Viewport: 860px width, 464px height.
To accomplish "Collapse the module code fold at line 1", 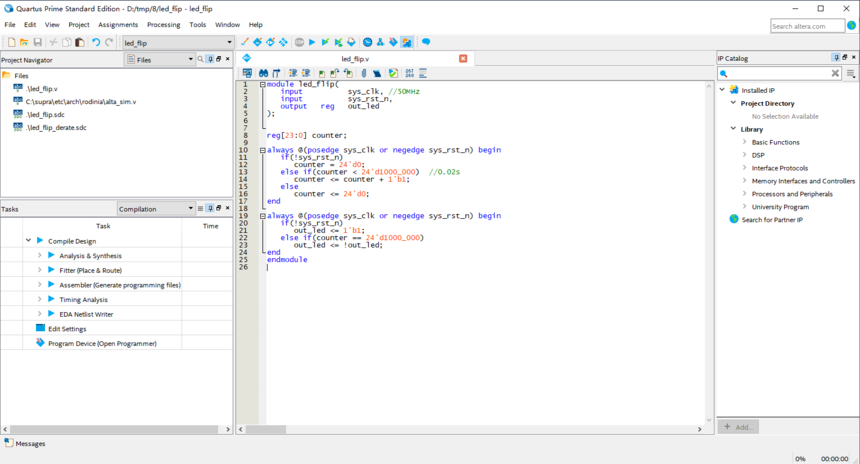I will 263,84.
